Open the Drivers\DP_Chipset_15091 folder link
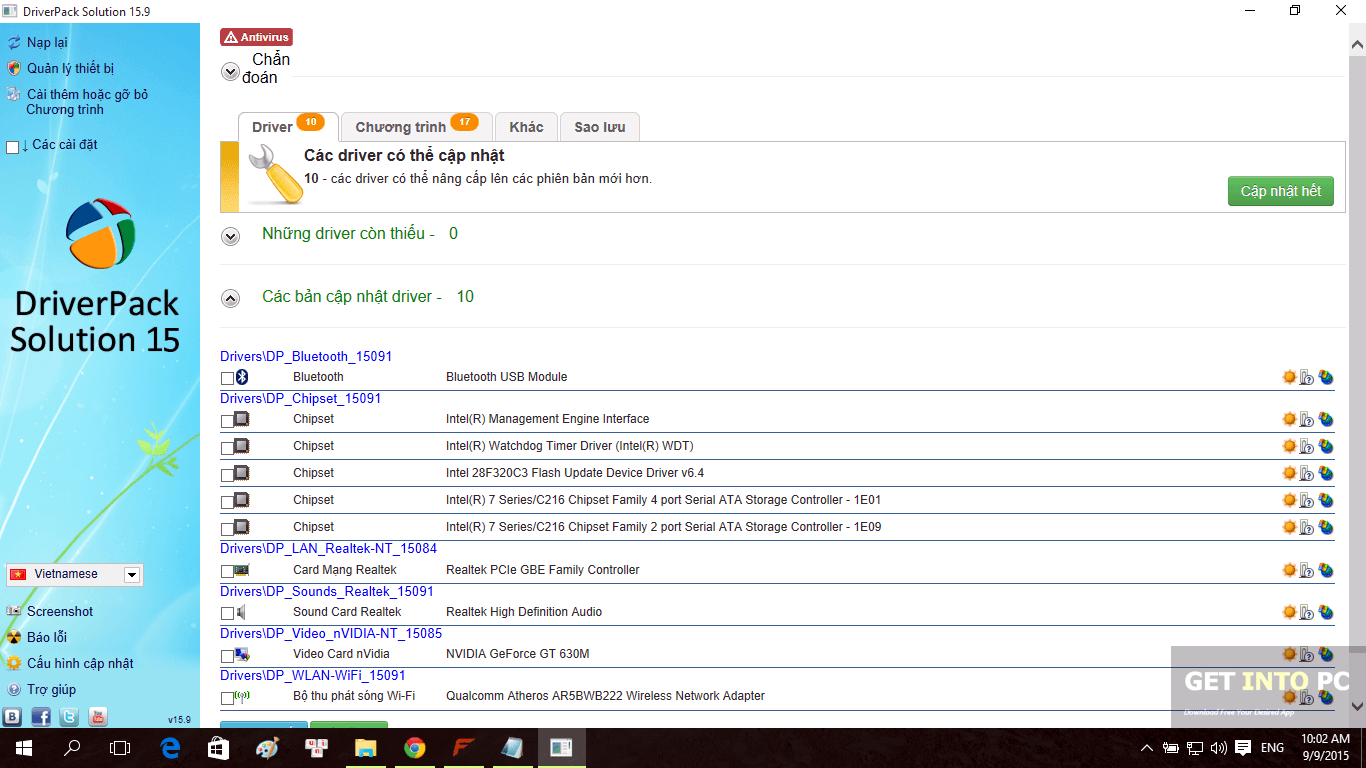The height and width of the screenshot is (768, 1366). [x=300, y=398]
